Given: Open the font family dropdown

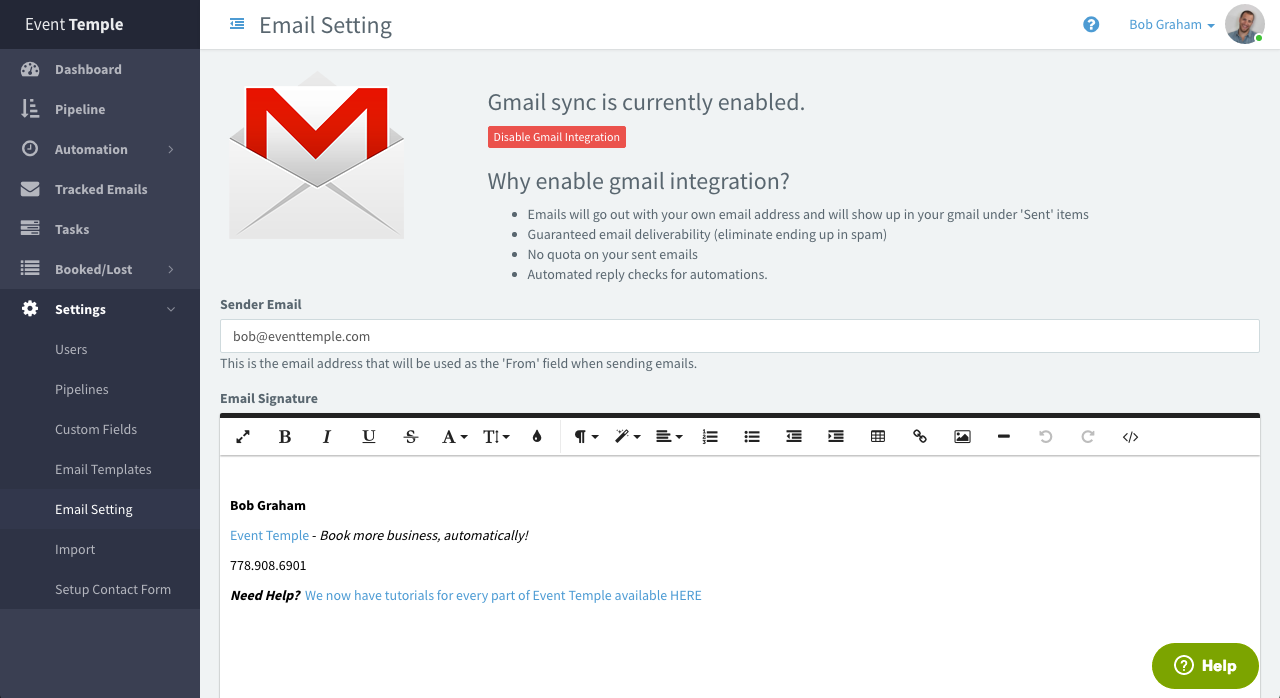Looking at the screenshot, I should tap(454, 437).
